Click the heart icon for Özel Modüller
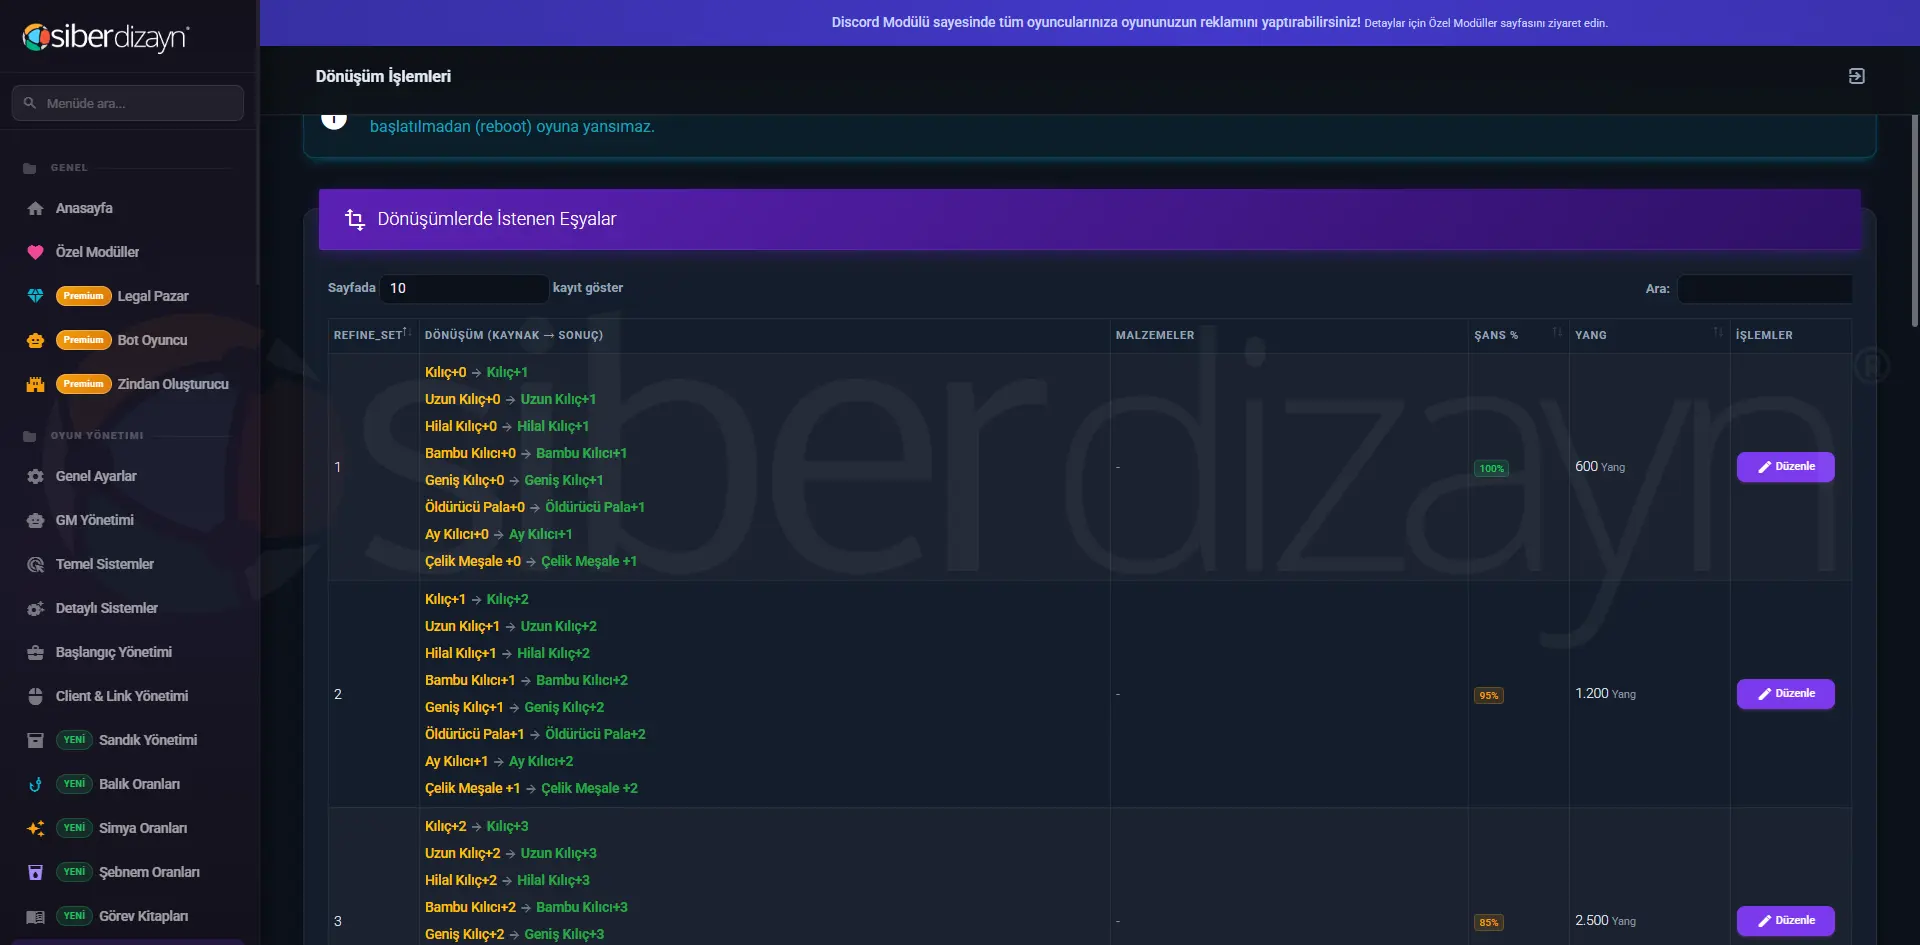 36,252
